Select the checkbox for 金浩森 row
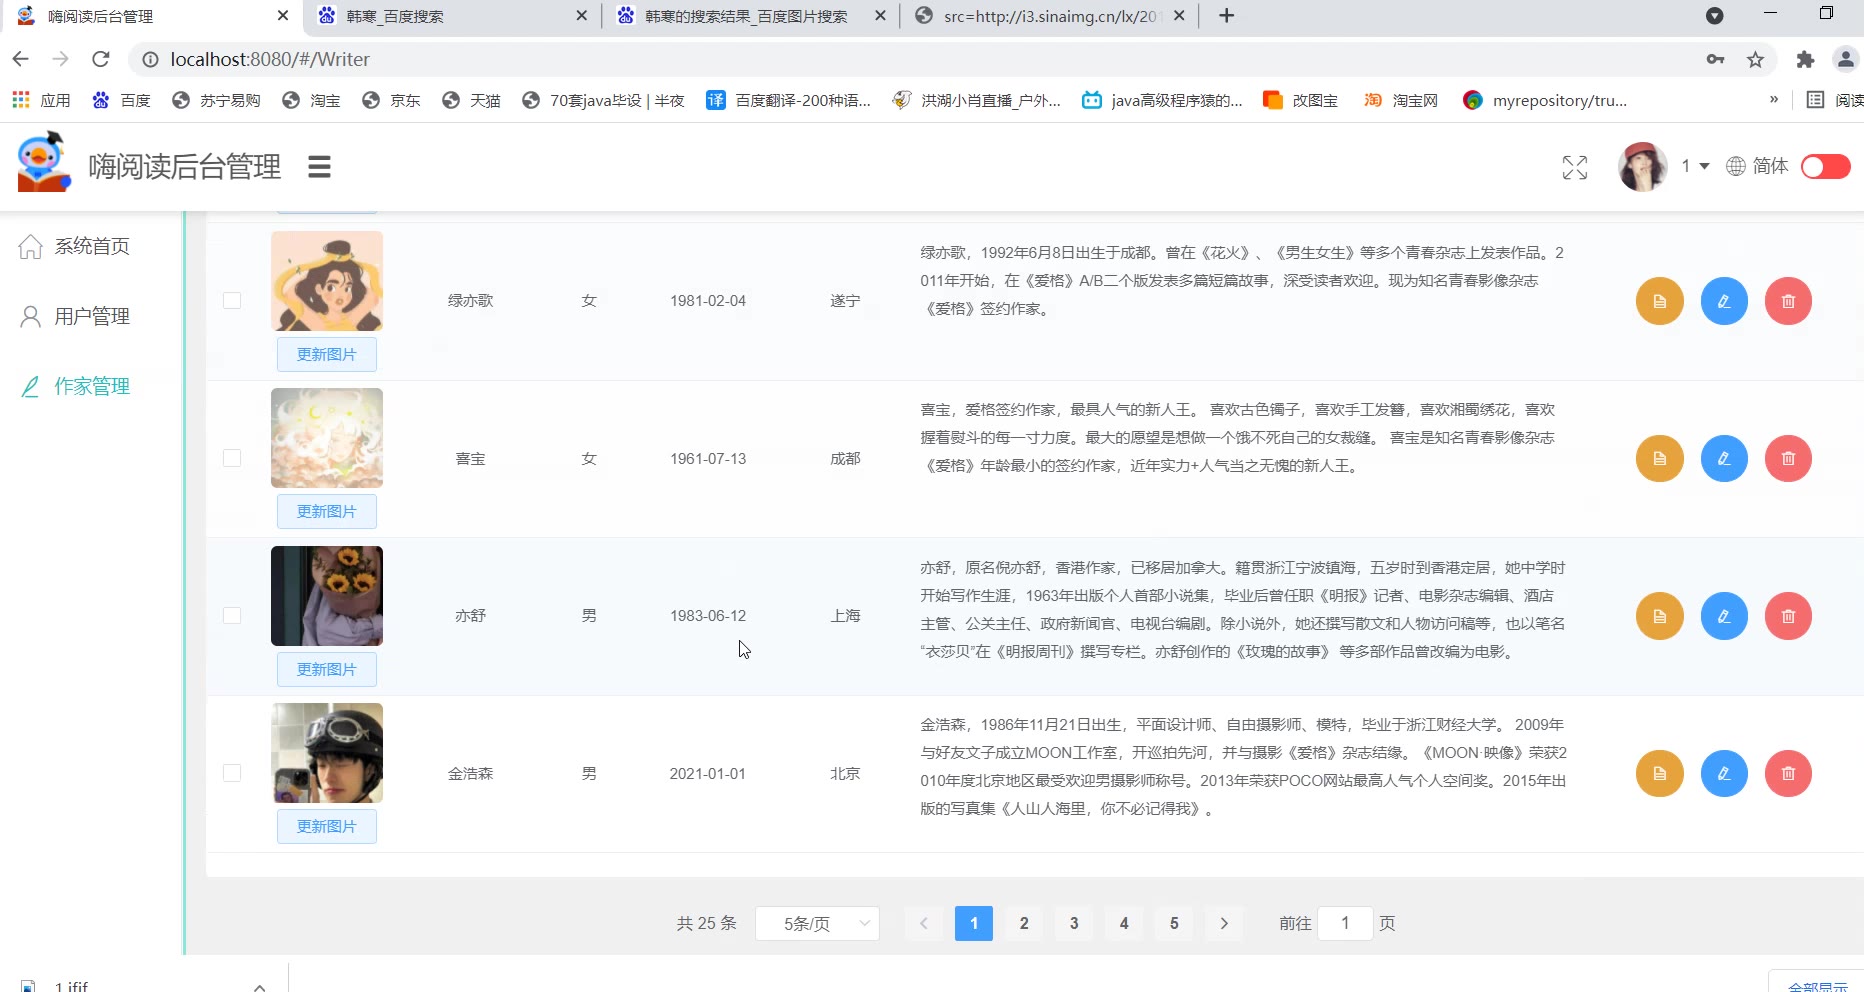This screenshot has height=992, width=1864. 232,773
